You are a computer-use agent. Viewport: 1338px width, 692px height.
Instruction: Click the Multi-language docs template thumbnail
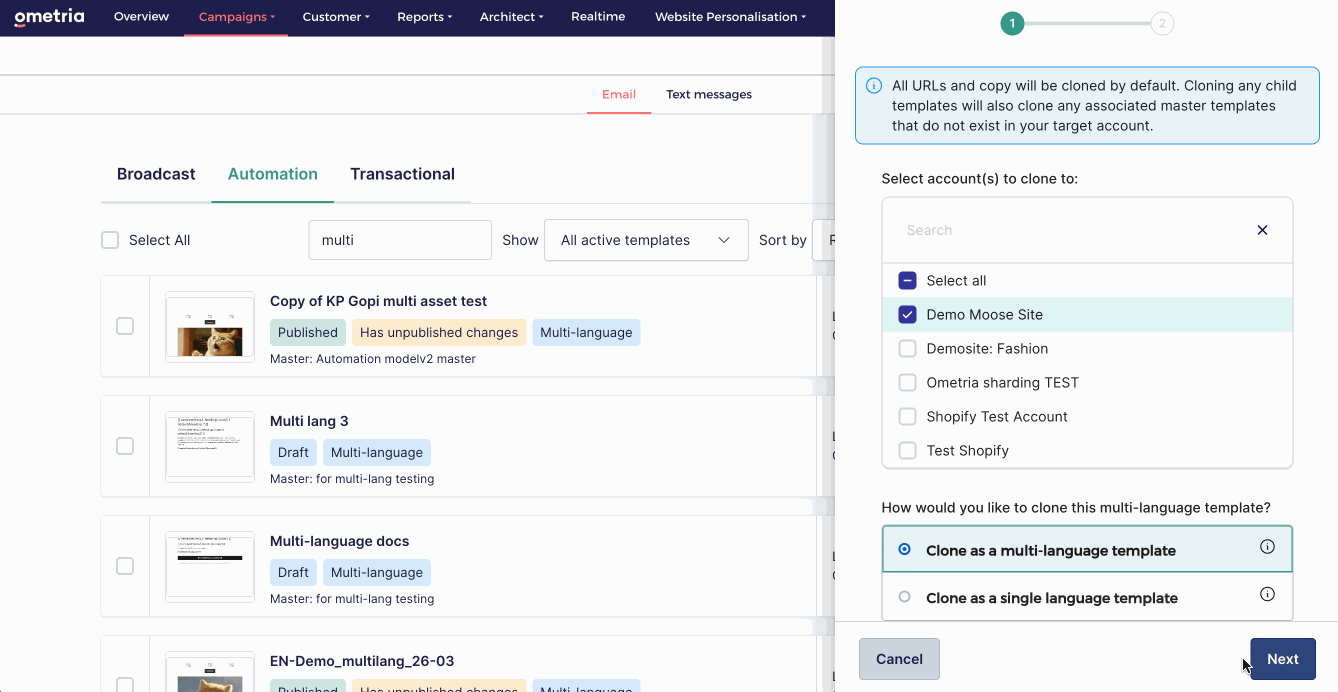(x=210, y=566)
